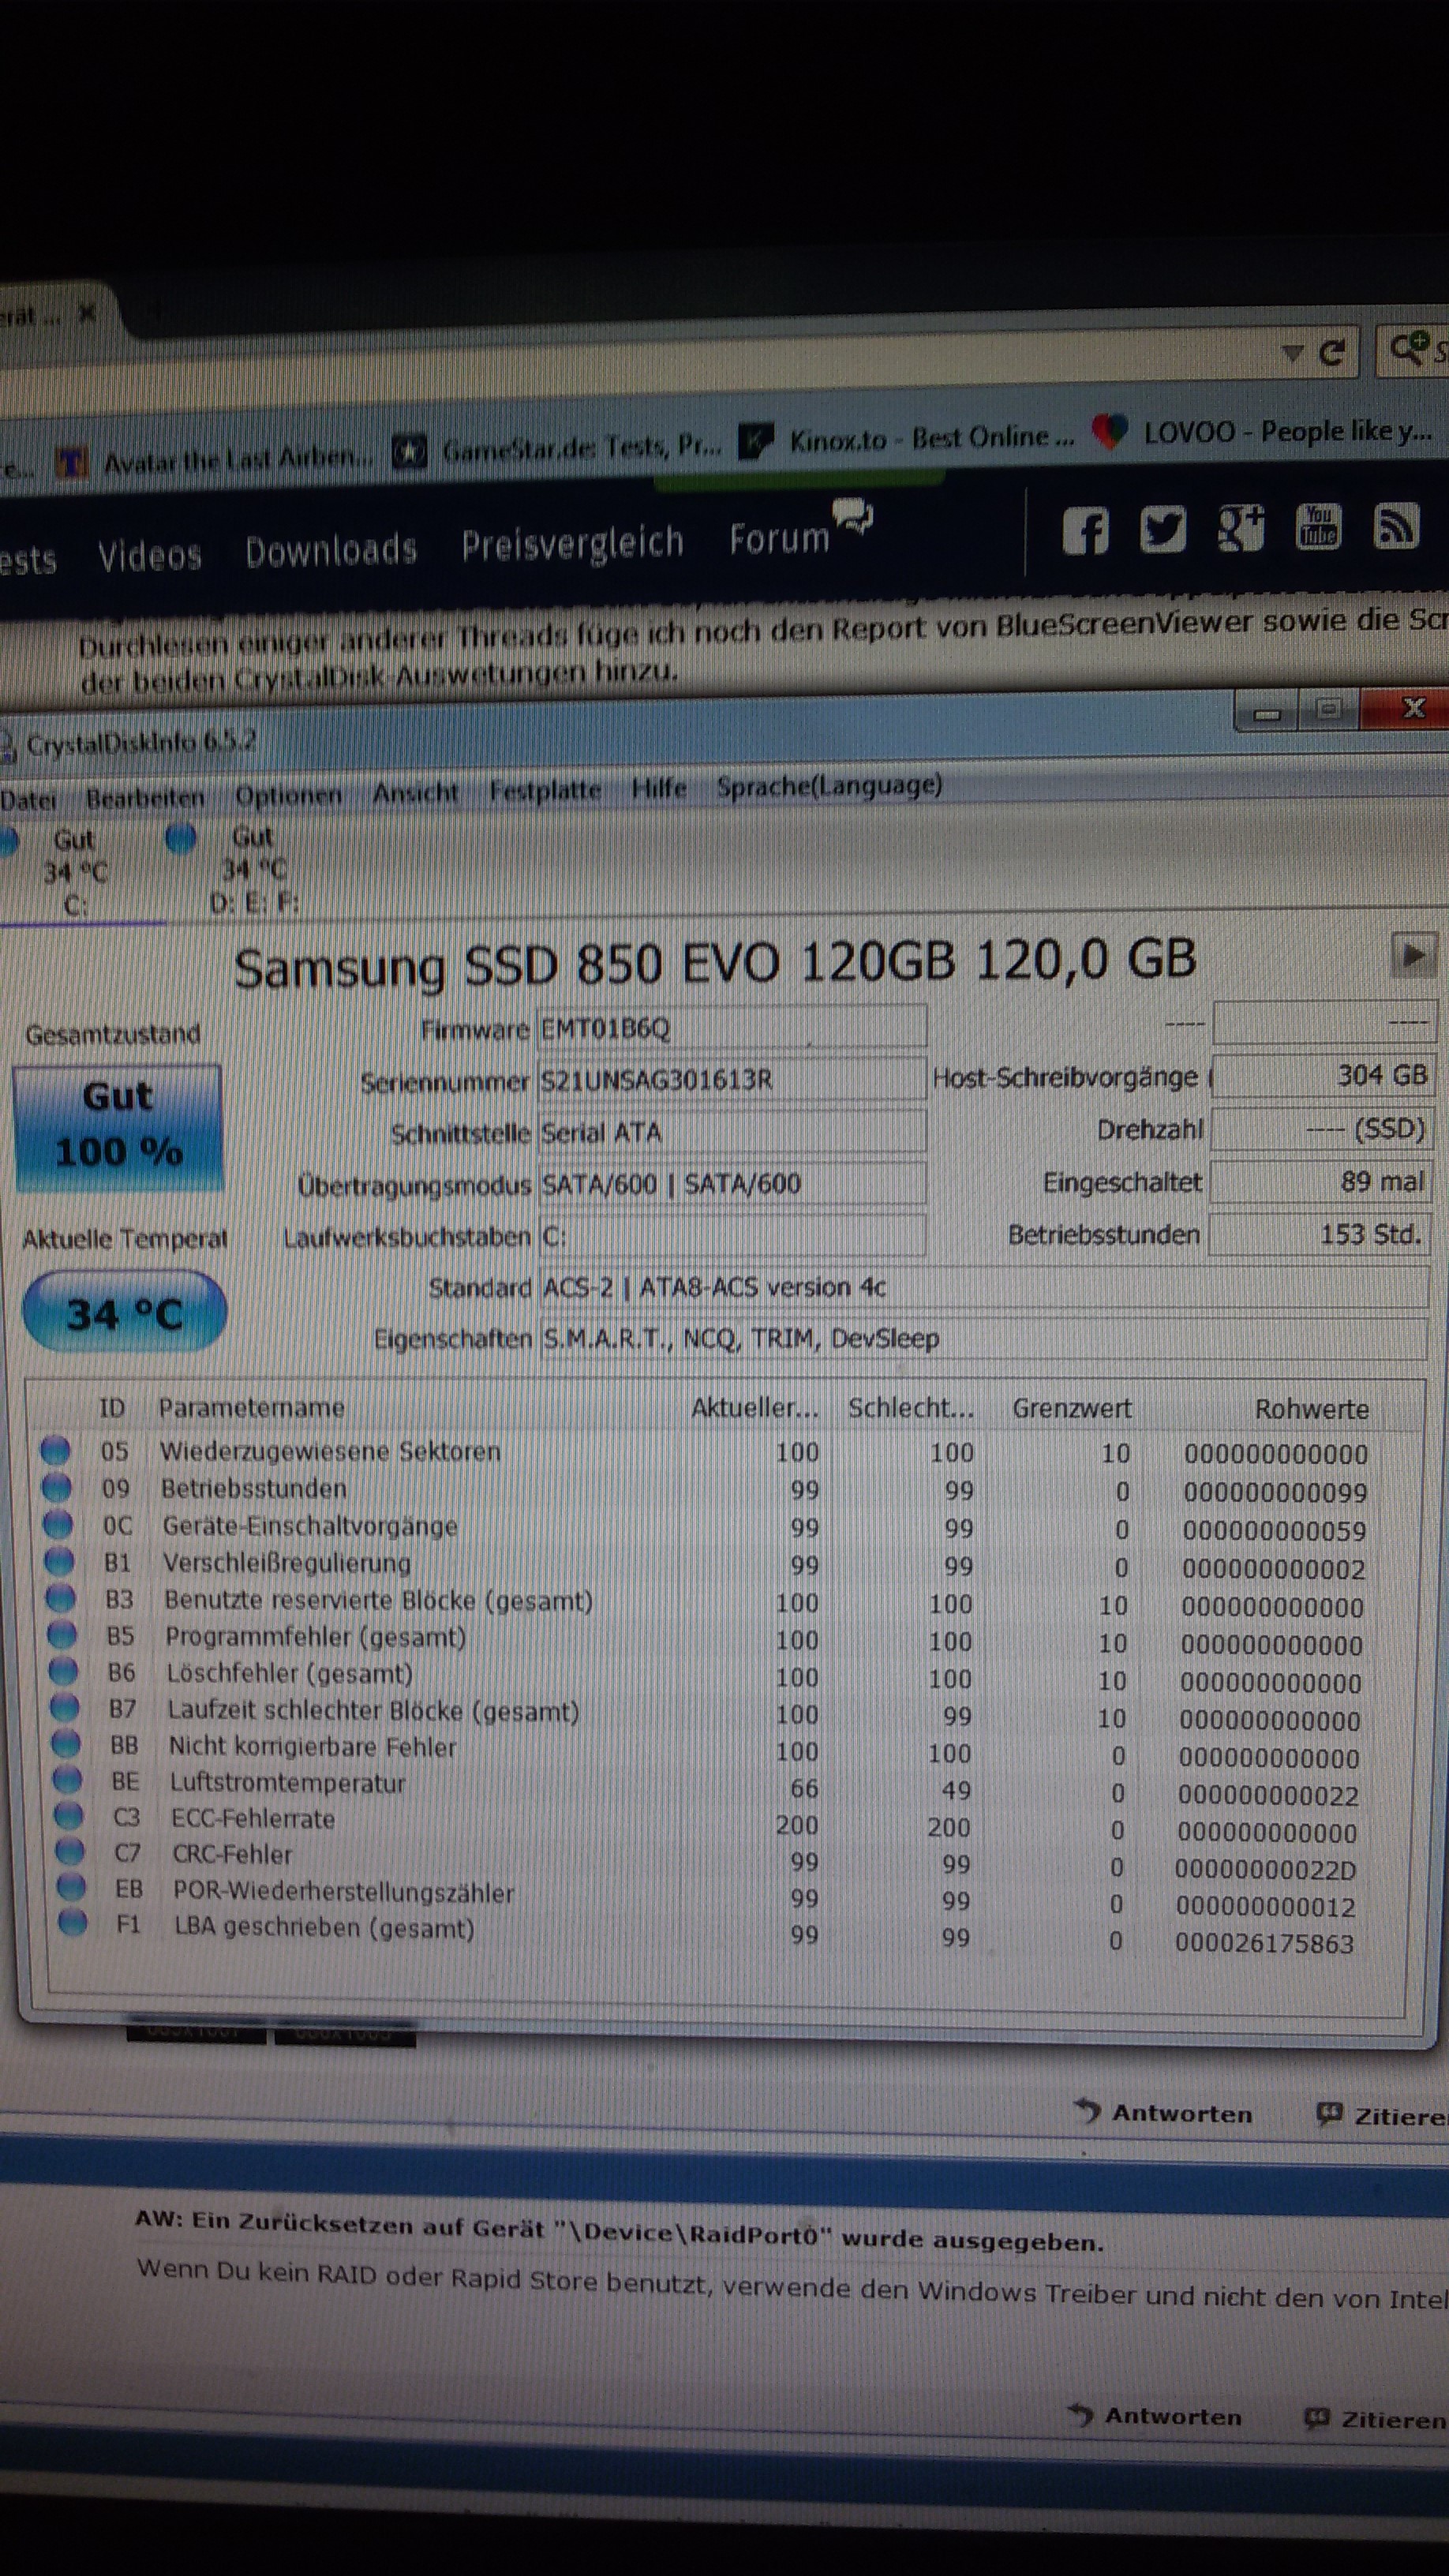The width and height of the screenshot is (1449, 2576).
Task: Click the Betriebsstunden 153 Std. value
Action: (1319, 1234)
